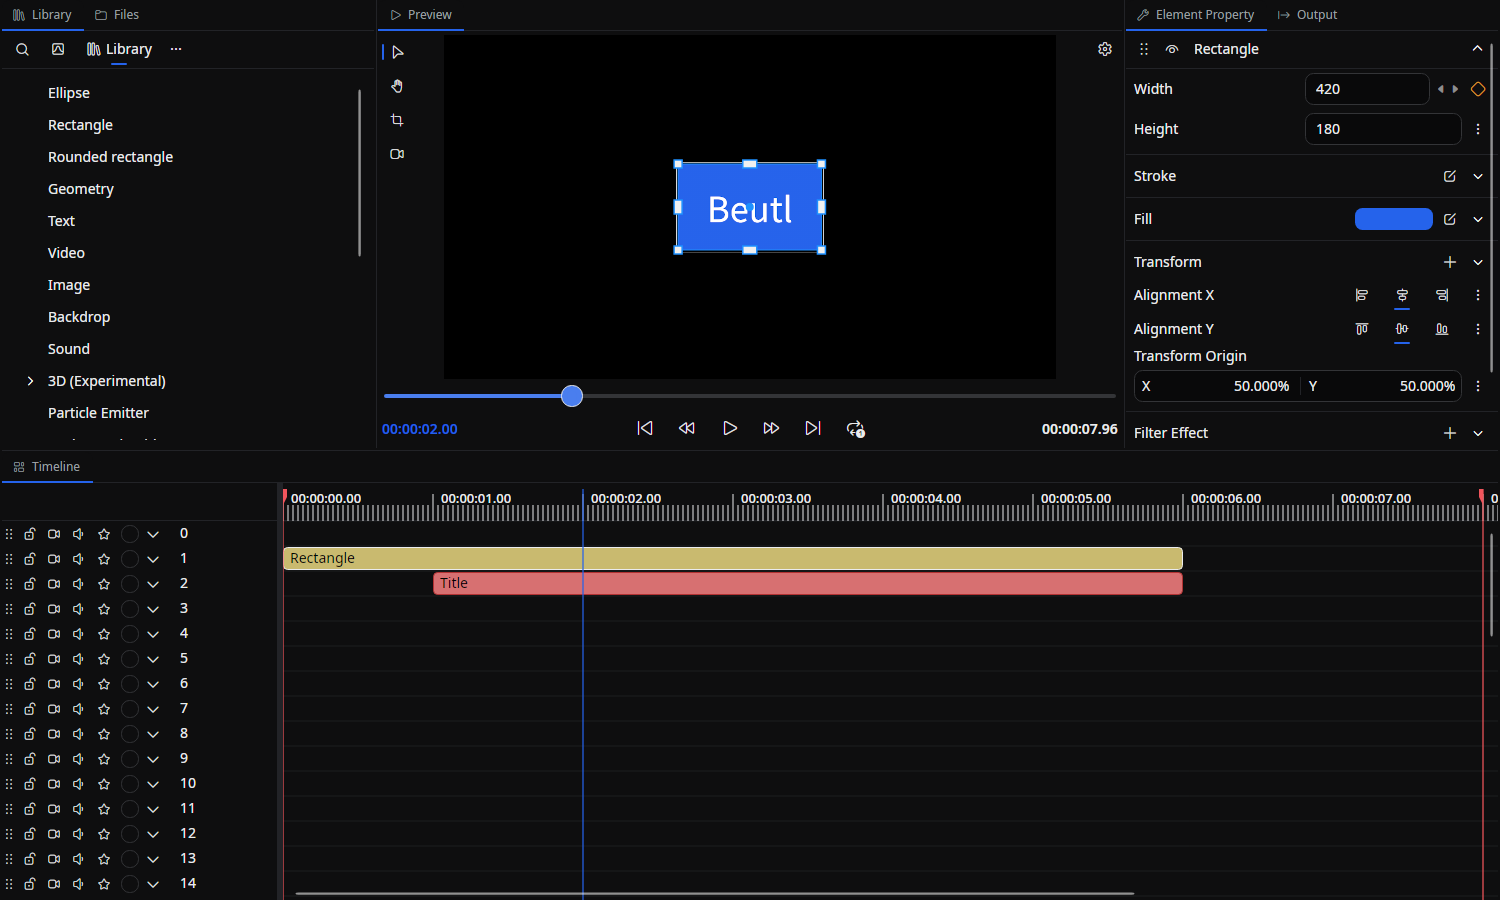
Task: Collapse the Rectangle property section
Action: [x=1477, y=49]
